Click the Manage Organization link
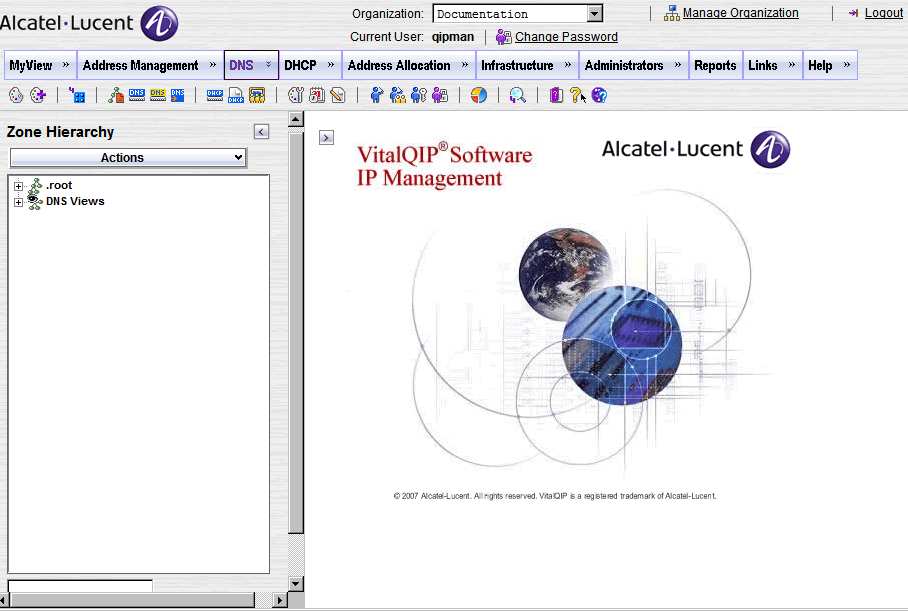The height and width of the screenshot is (611, 908). click(x=740, y=13)
